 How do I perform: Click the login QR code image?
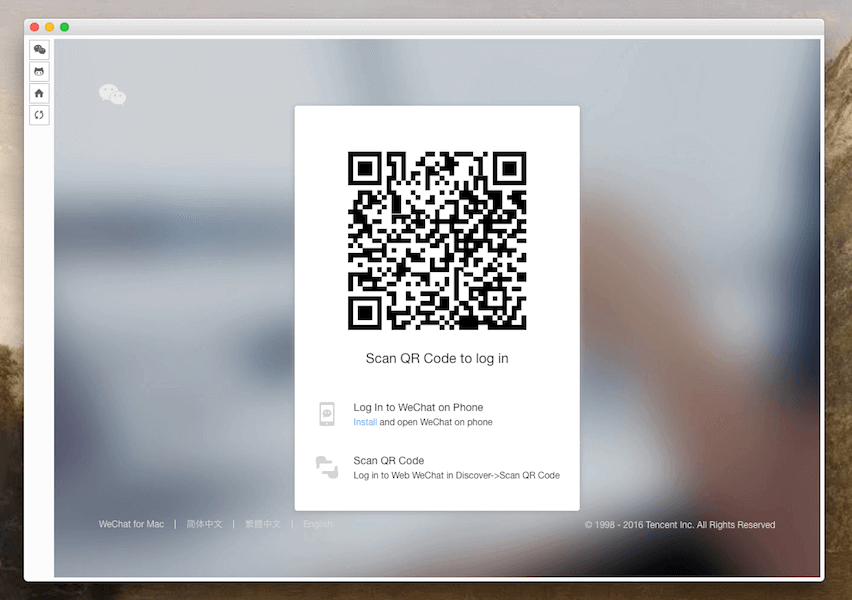437,240
